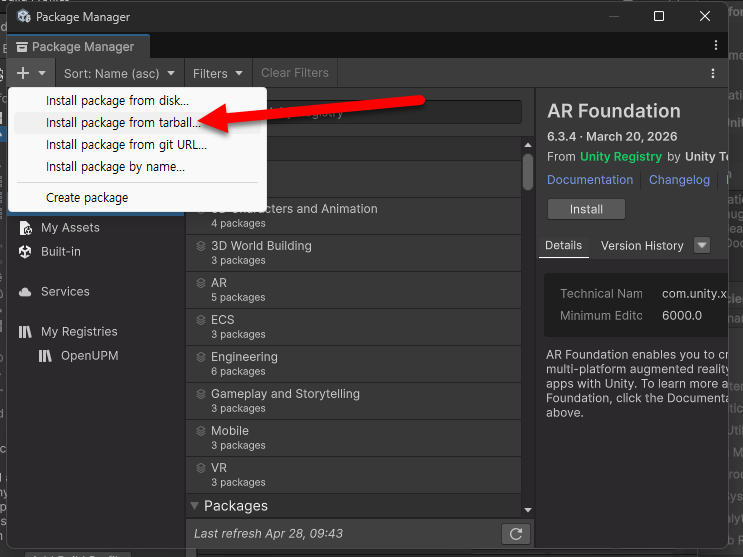Click the OpenUPM registry icon
743x557 pixels.
point(45,356)
